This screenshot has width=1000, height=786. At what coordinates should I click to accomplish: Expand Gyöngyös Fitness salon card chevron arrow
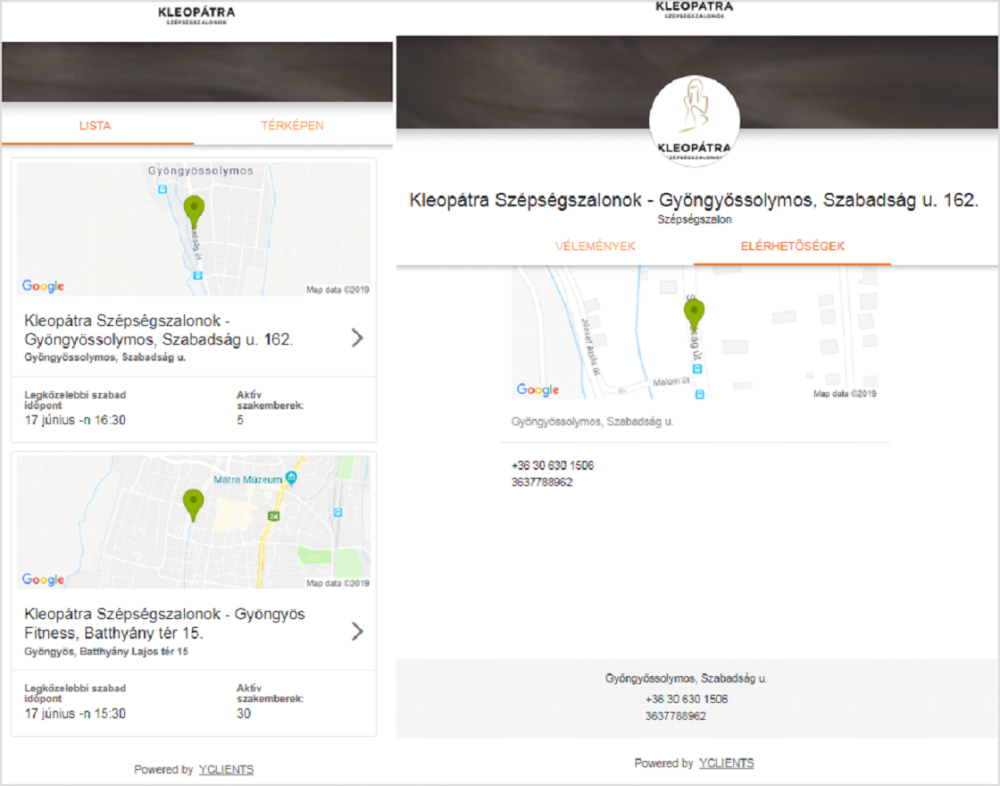coord(357,631)
